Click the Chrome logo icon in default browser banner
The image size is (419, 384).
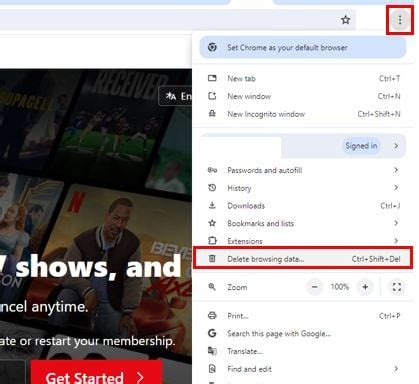pos(212,47)
